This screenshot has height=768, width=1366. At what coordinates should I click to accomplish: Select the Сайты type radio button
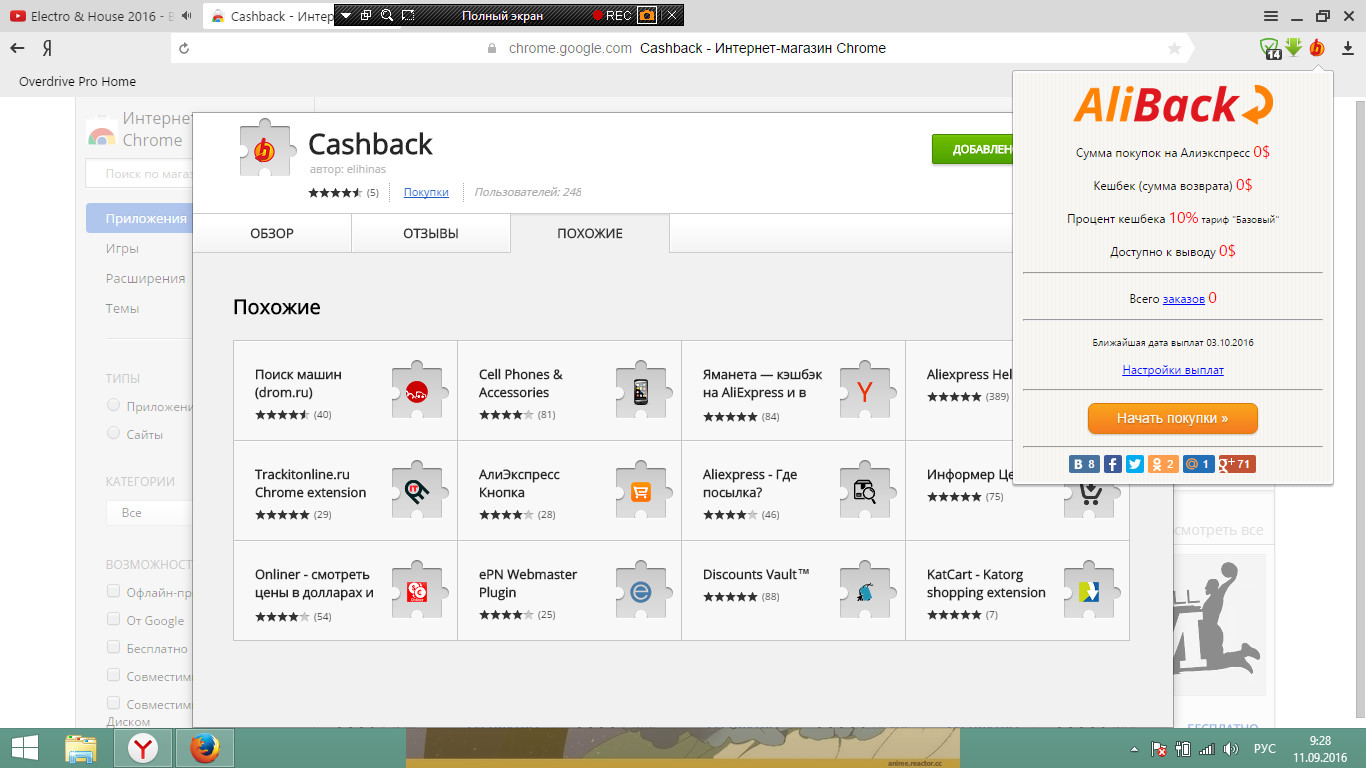click(x=114, y=433)
